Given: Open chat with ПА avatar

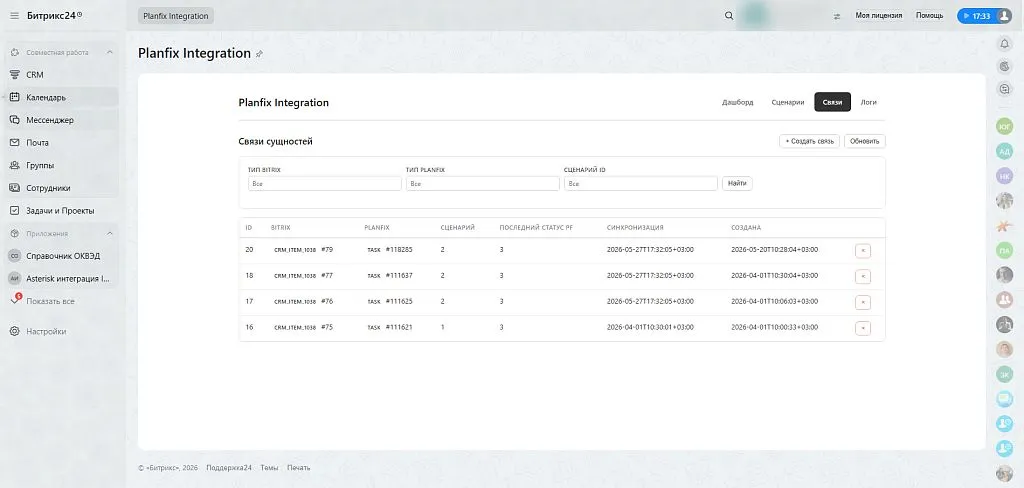Looking at the screenshot, I should point(1004,250).
